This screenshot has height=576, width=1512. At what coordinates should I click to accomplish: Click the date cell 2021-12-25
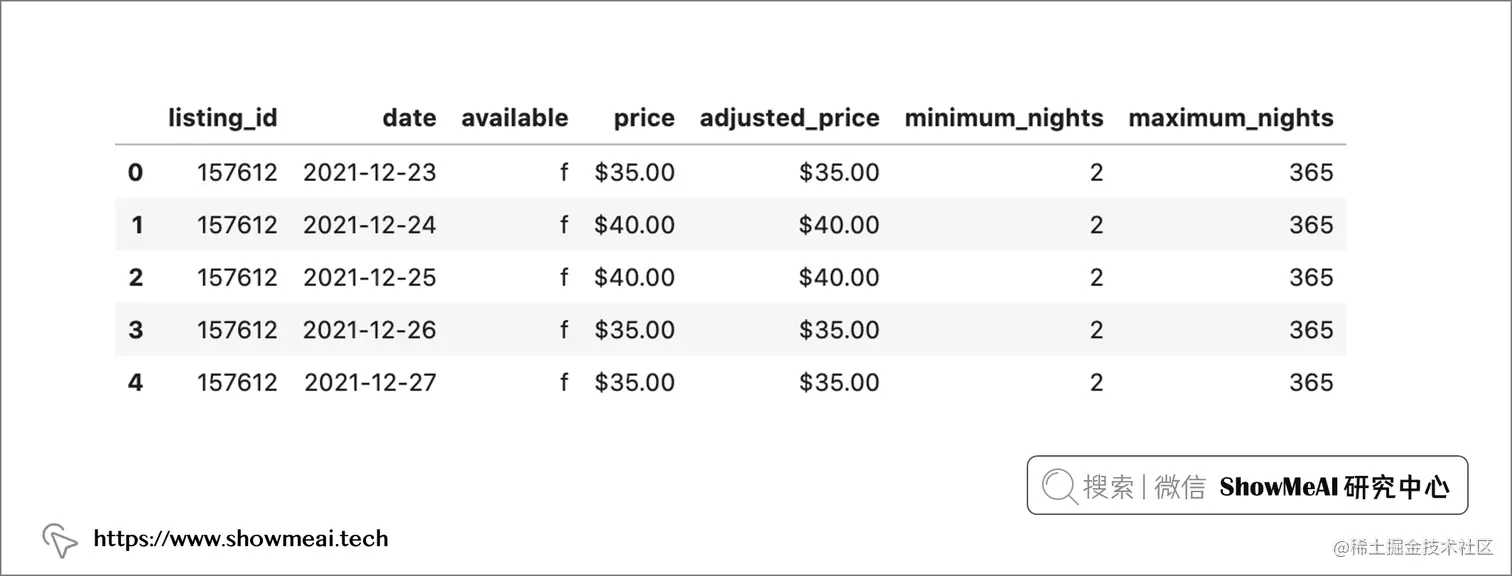(x=370, y=277)
